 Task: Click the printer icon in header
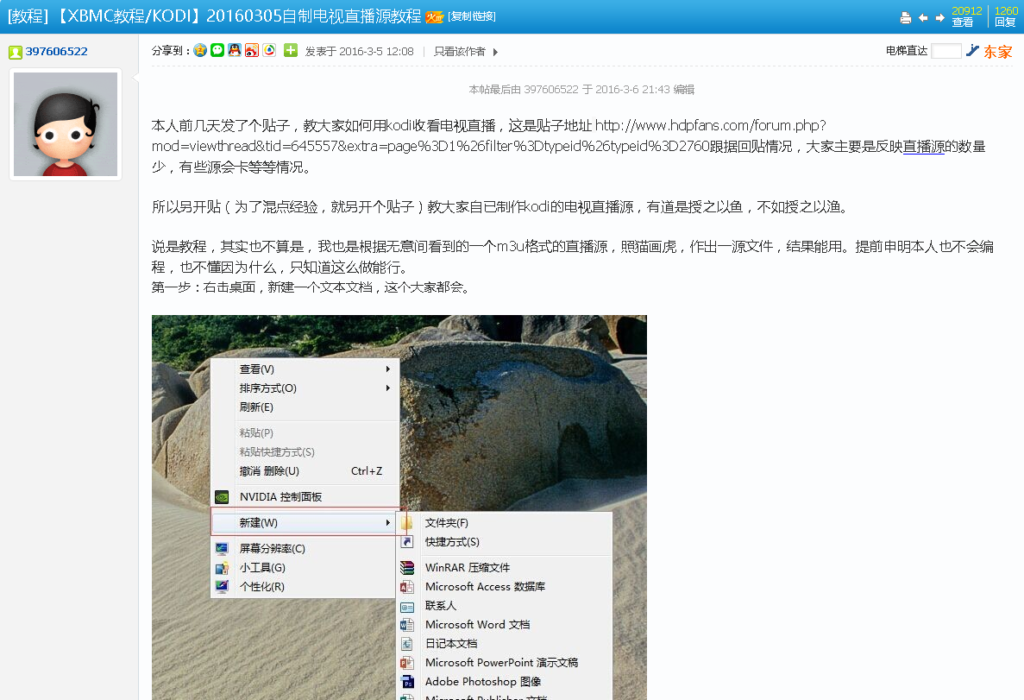(905, 17)
